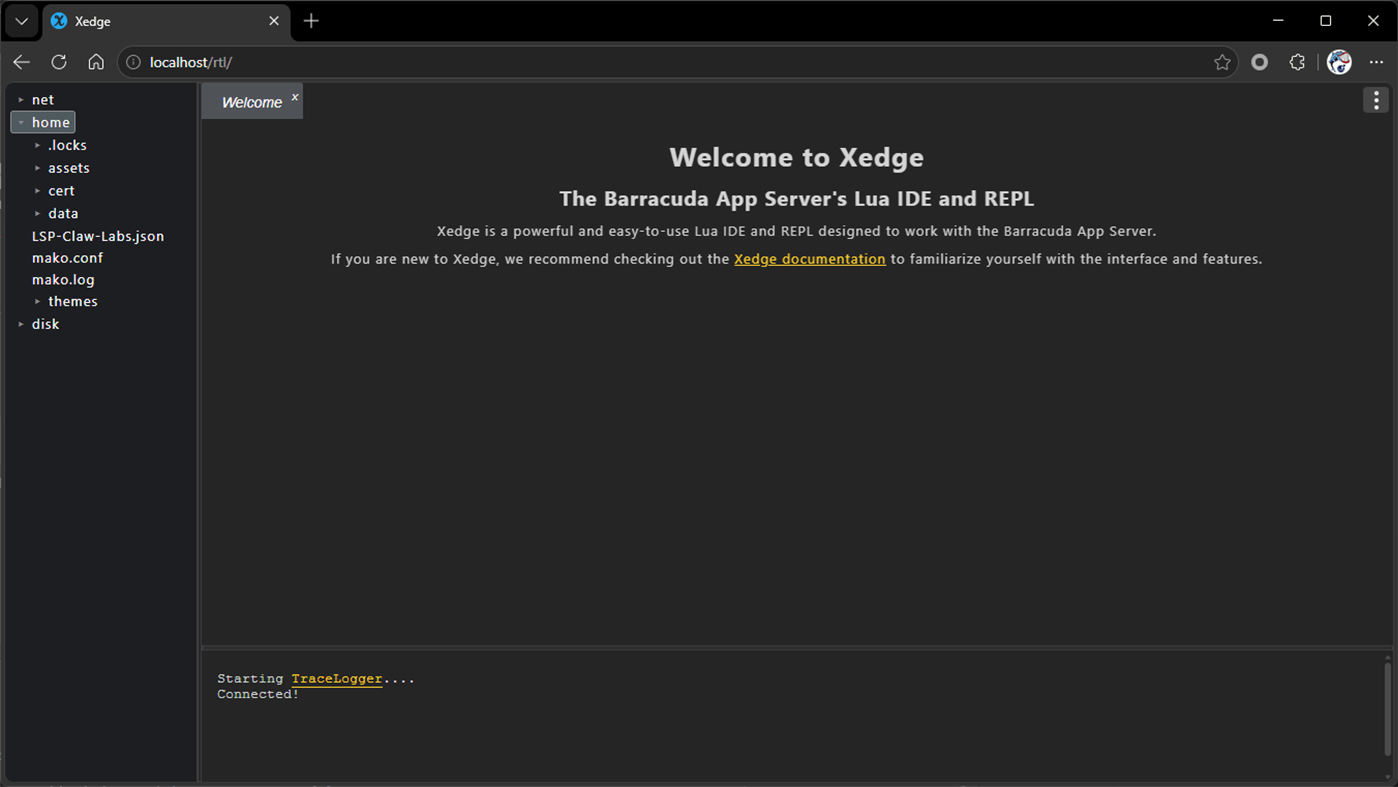Image resolution: width=1398 pixels, height=787 pixels.
Task: Open the tab search dropdown chevron
Action: 21,21
